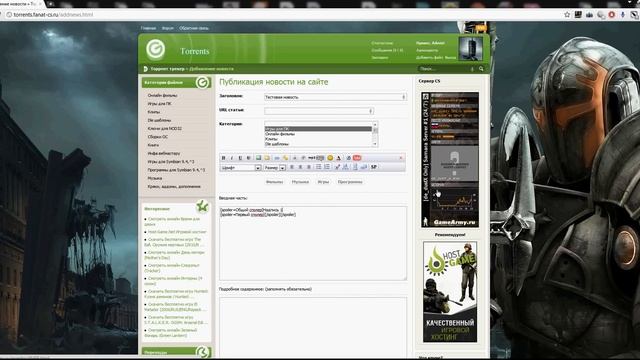Open sidebar category Кряки, кейгены, дополнения
Viewport: 640px width, 360px height.
[x=174, y=187]
